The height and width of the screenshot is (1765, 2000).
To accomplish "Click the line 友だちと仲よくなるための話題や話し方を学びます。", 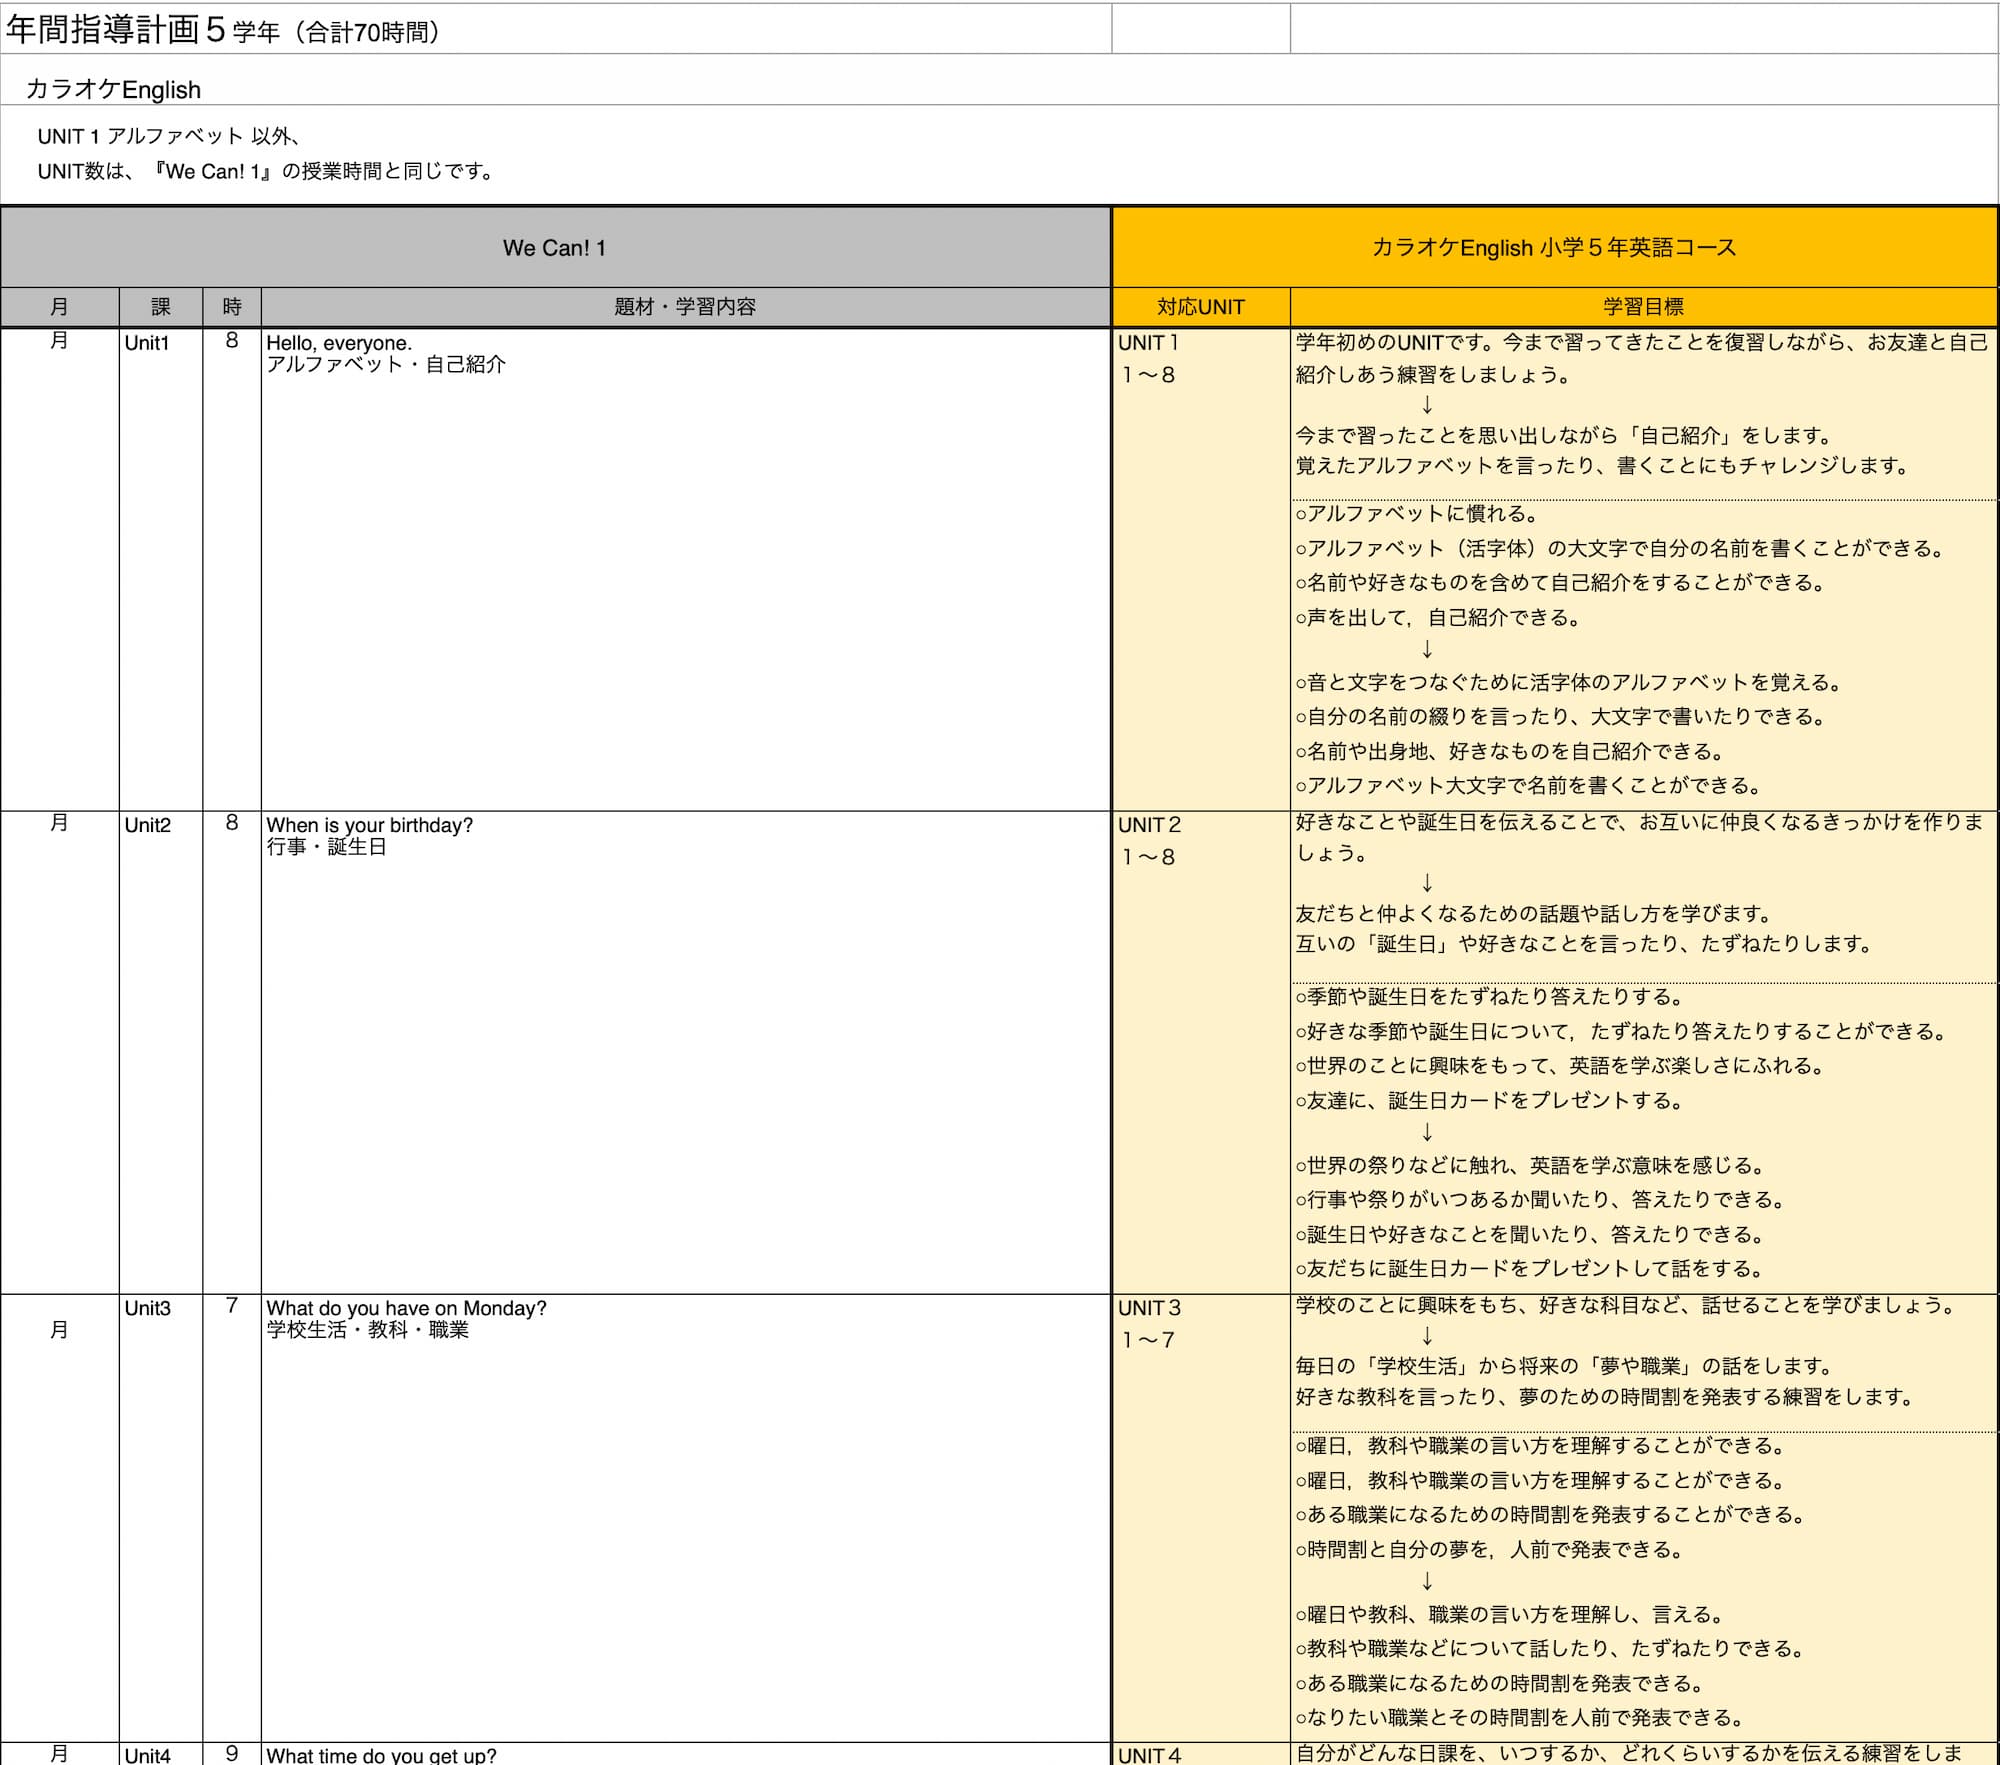I will 1535,914.
